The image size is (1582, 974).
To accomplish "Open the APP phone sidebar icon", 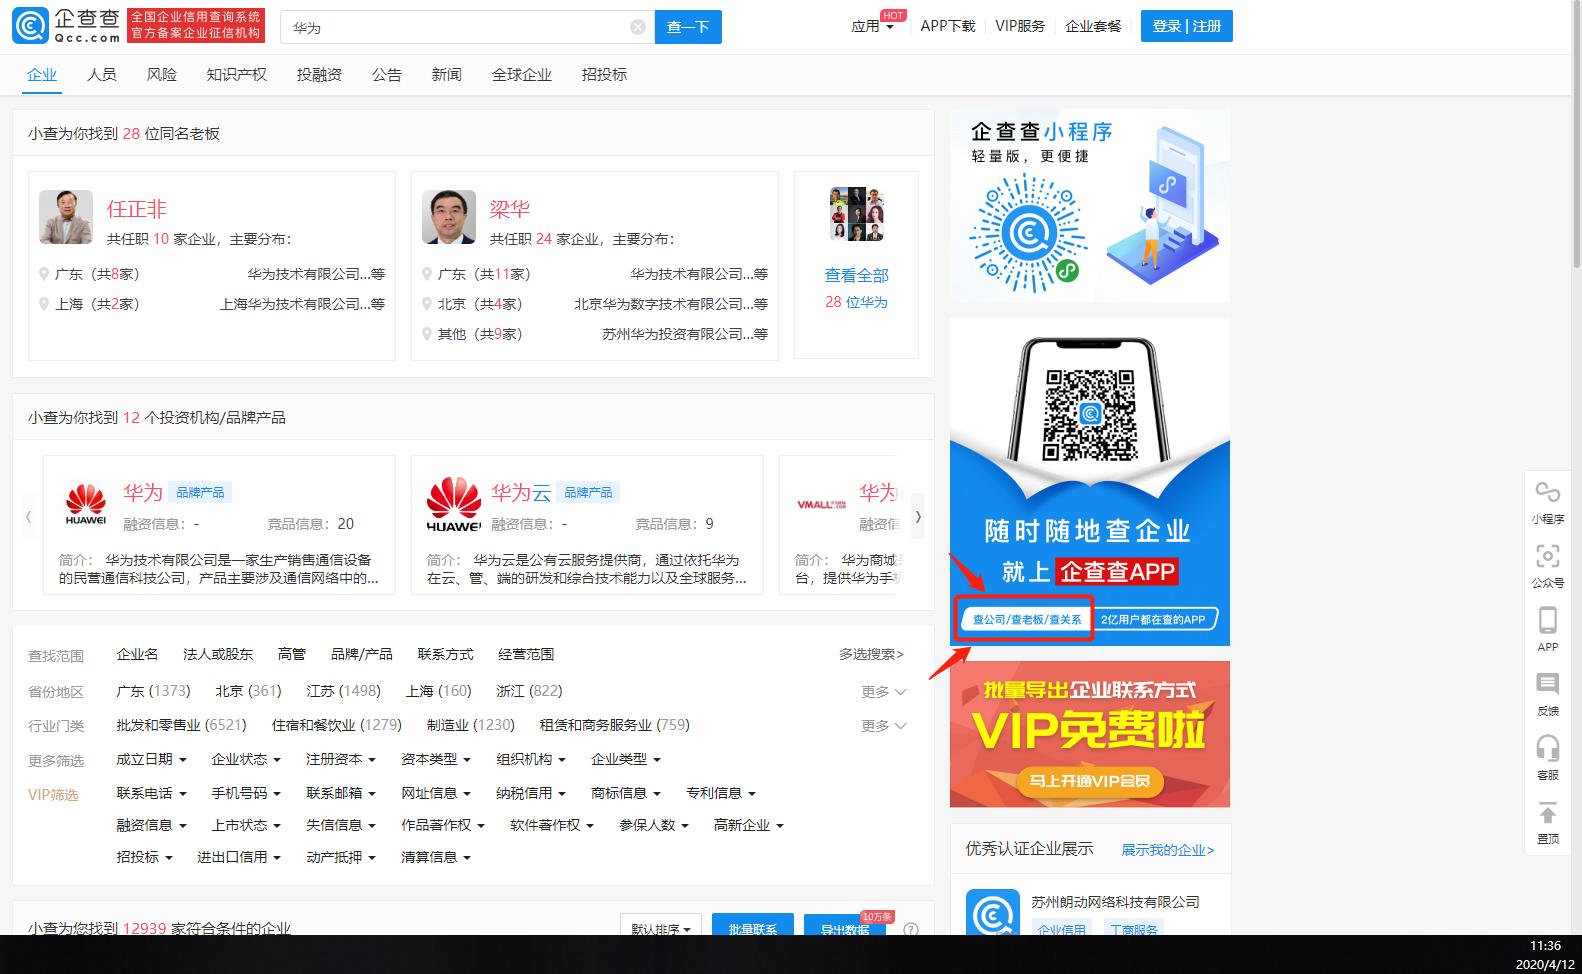I will [x=1547, y=620].
